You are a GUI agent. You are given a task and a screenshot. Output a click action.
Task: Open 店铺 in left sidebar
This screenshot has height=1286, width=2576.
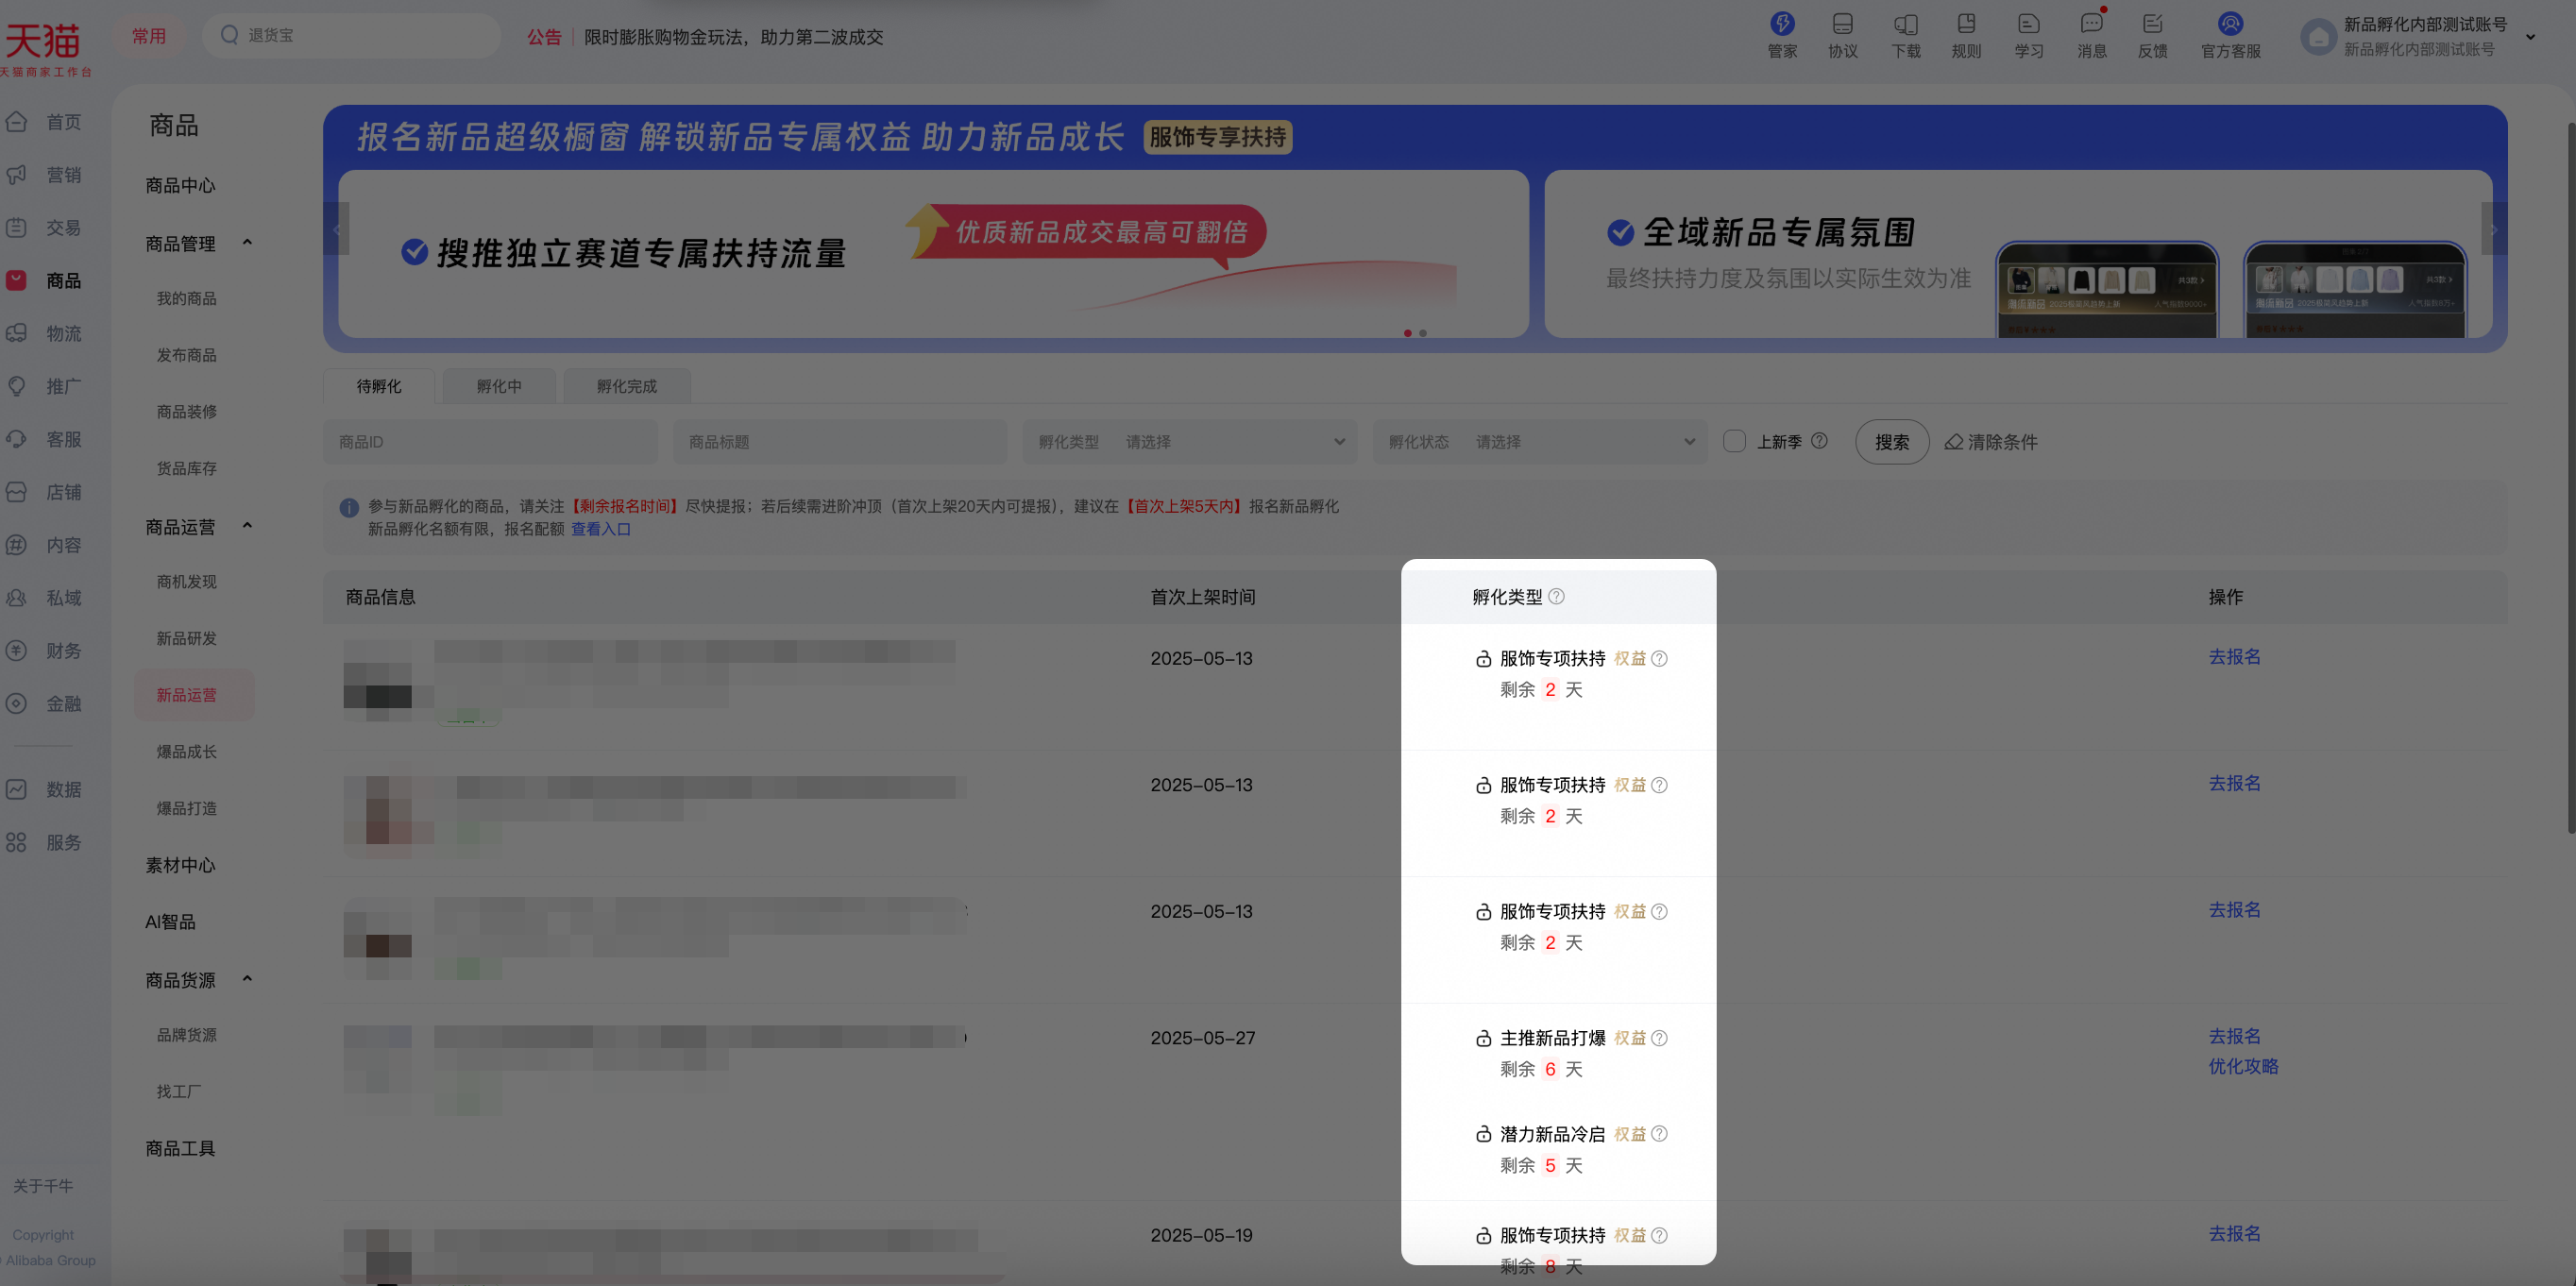coord(45,493)
